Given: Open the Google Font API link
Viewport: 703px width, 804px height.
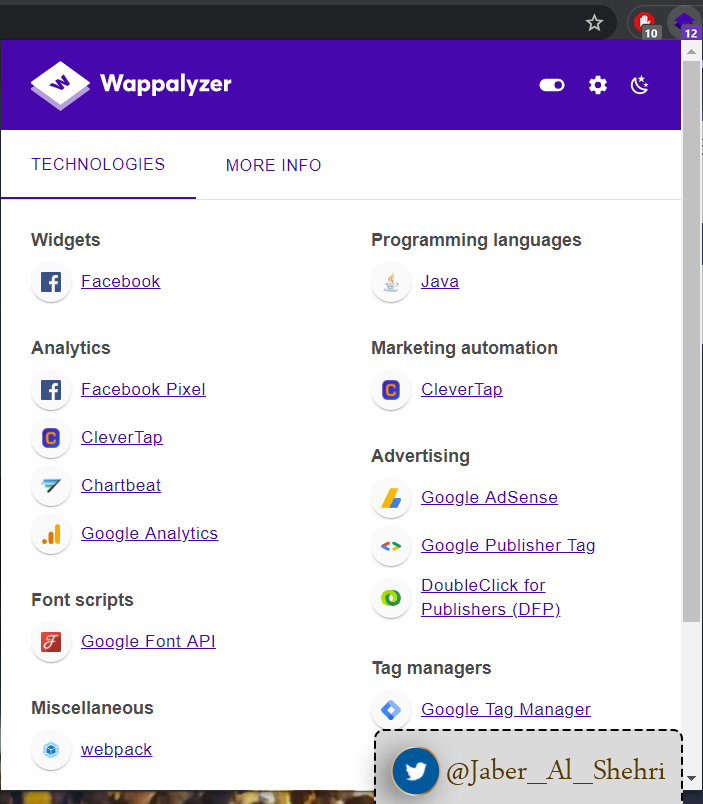Looking at the screenshot, I should pos(148,641).
